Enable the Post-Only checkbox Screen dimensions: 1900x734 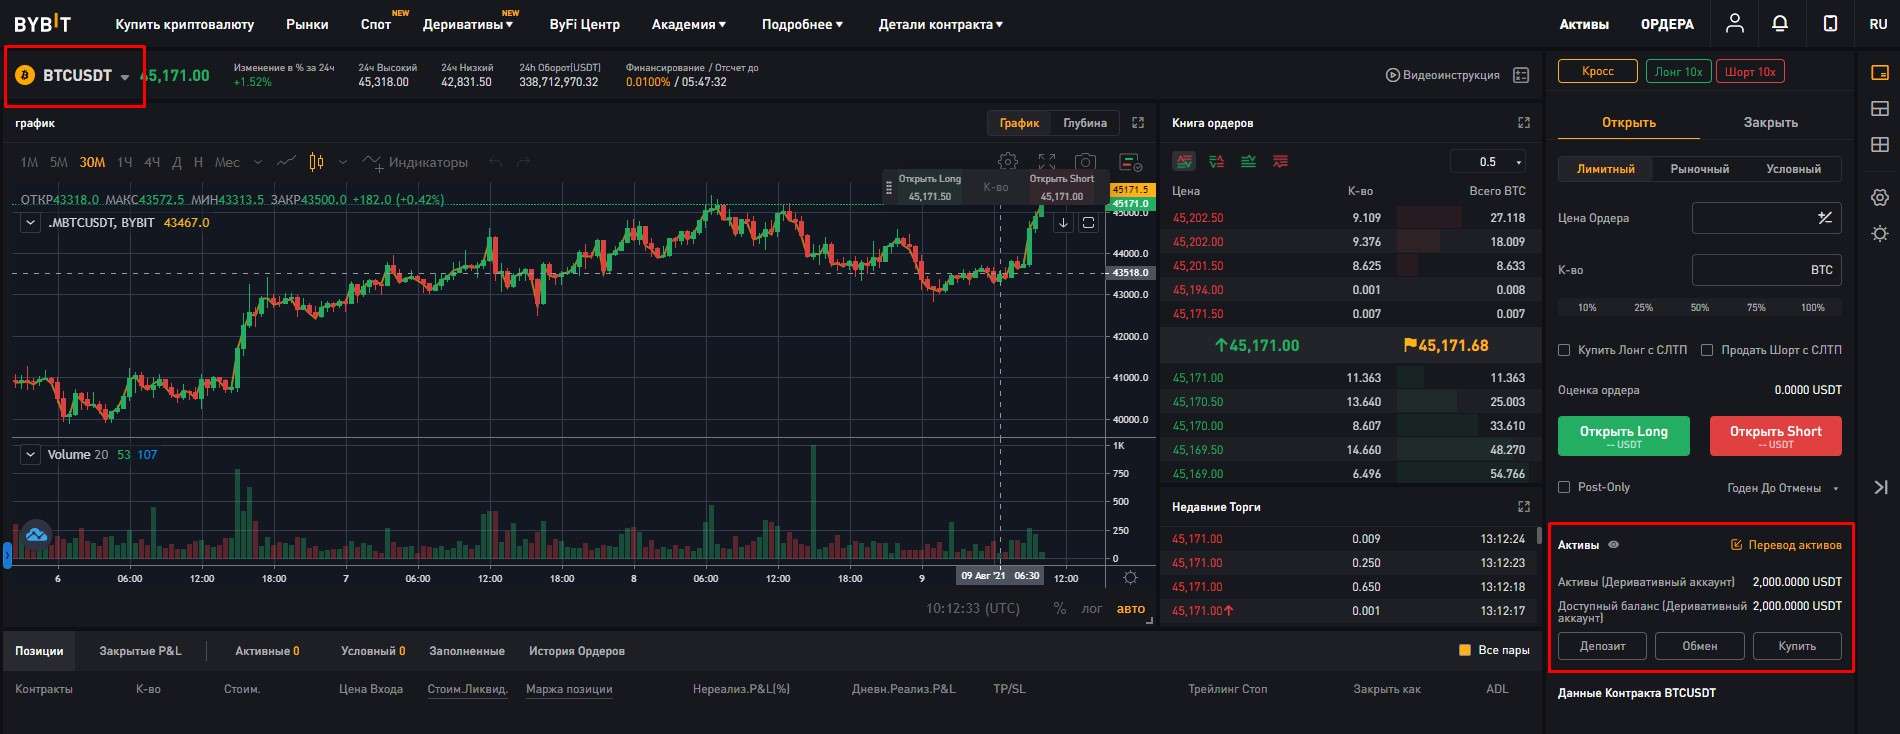coord(1564,487)
